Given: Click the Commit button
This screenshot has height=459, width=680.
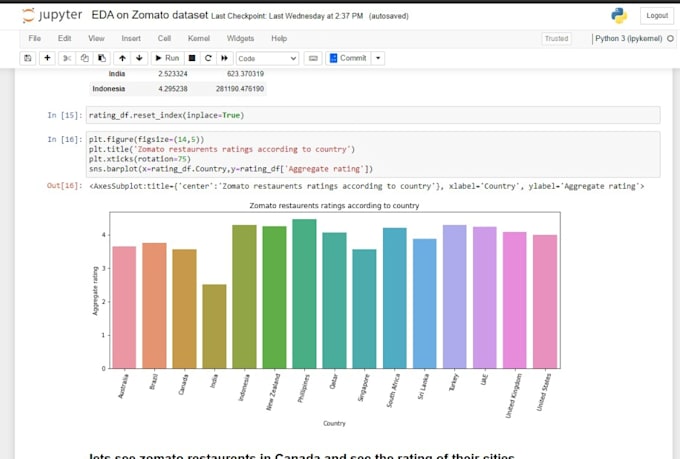Looking at the screenshot, I should (x=348, y=58).
